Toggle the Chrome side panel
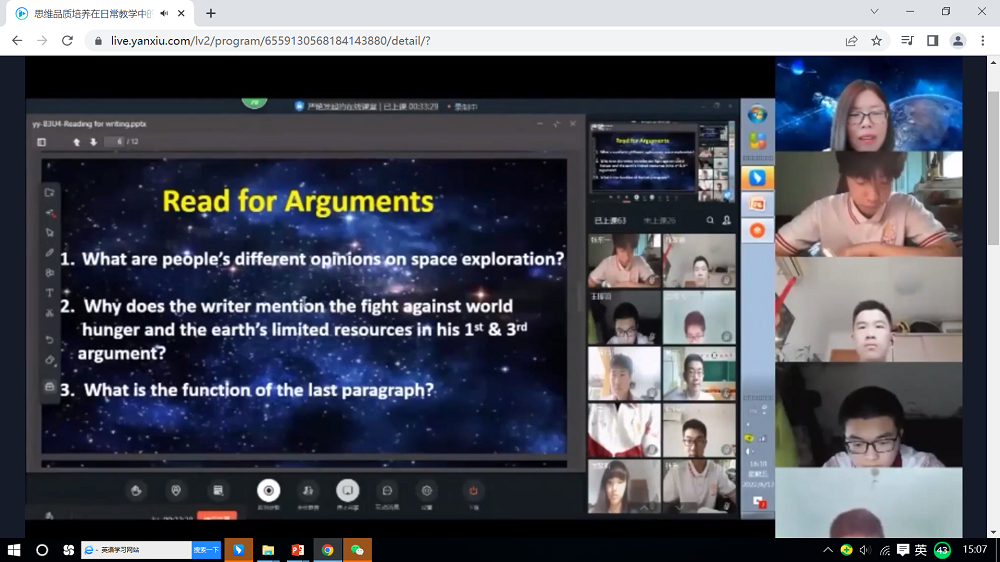This screenshot has height=562, width=1000. click(932, 41)
